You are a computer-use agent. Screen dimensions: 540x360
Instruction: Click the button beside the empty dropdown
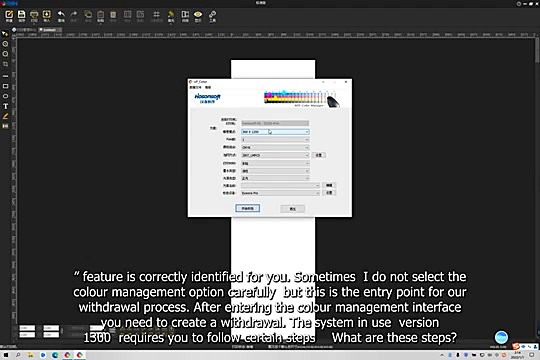pyautogui.click(x=329, y=186)
